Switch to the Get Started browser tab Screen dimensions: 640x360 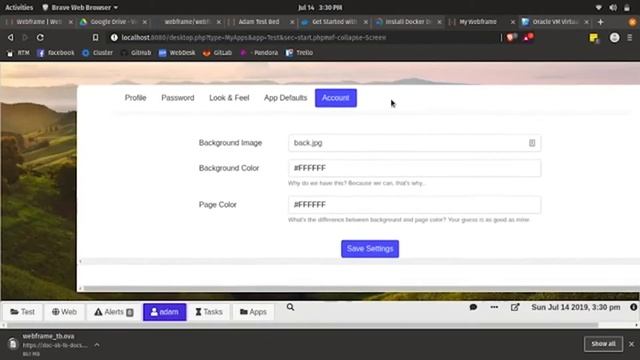[333, 22]
